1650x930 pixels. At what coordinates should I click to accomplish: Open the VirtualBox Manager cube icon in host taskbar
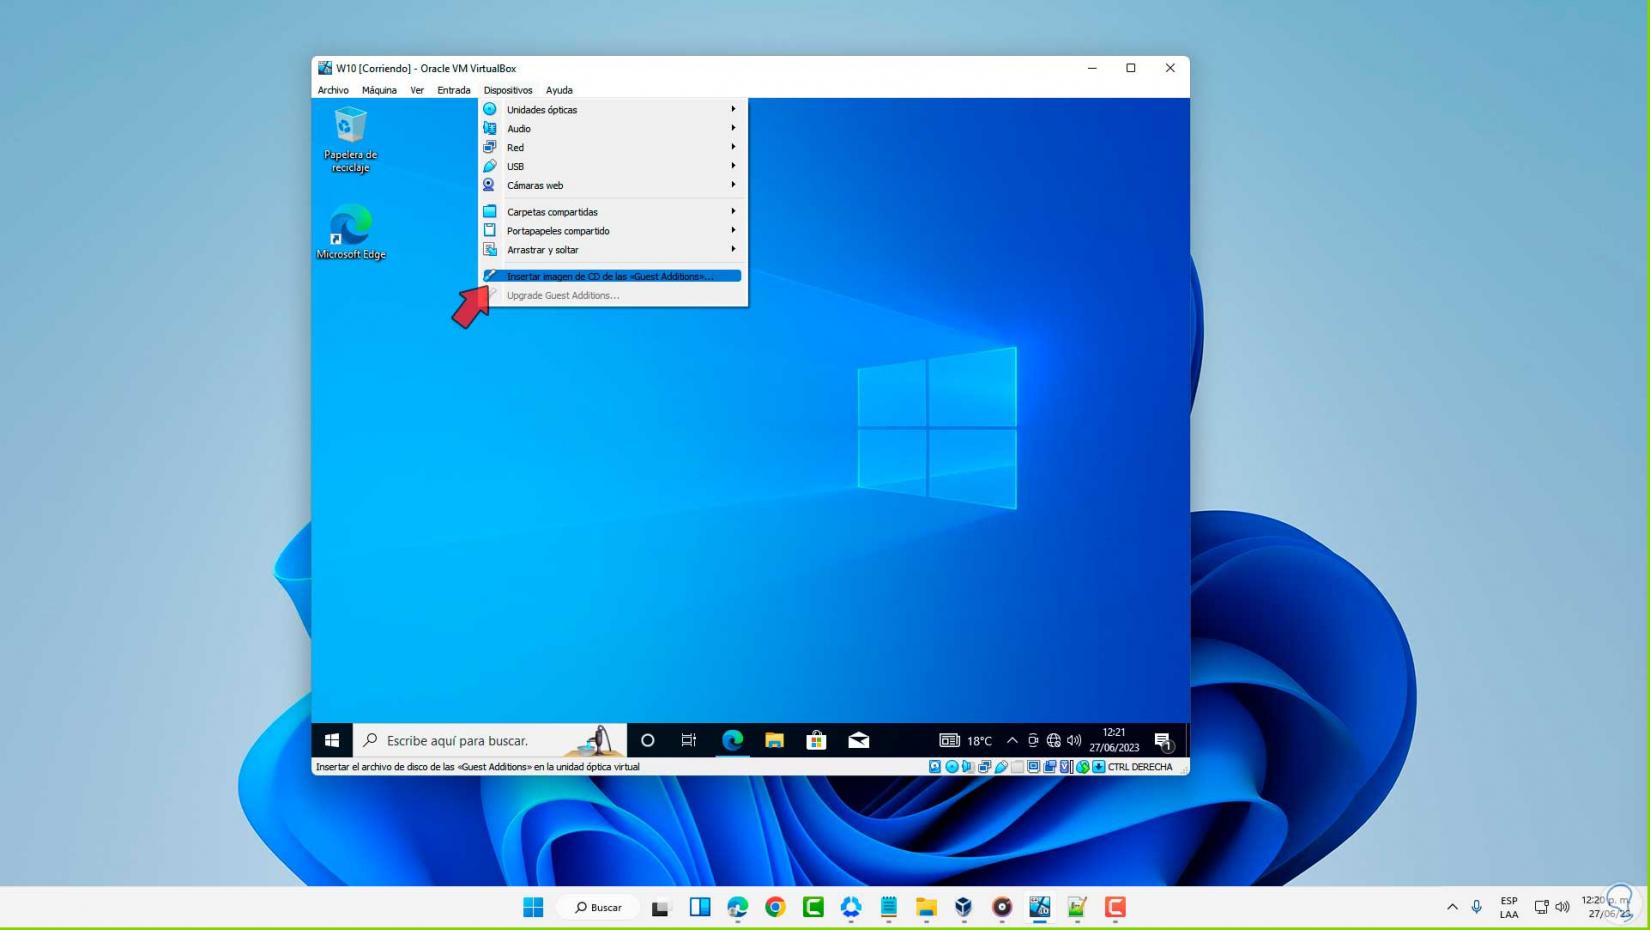964,908
